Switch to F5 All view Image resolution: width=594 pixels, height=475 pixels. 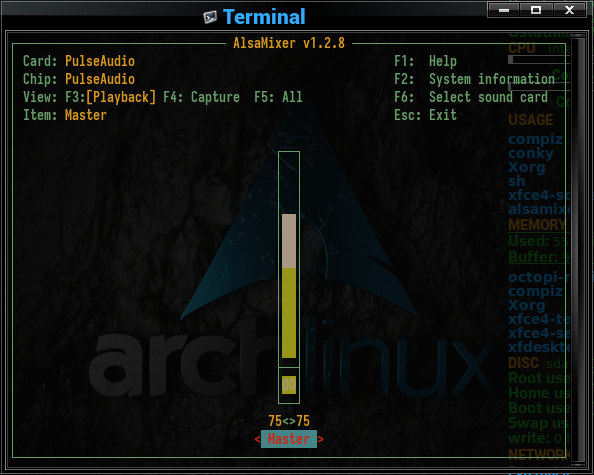[x=278, y=97]
